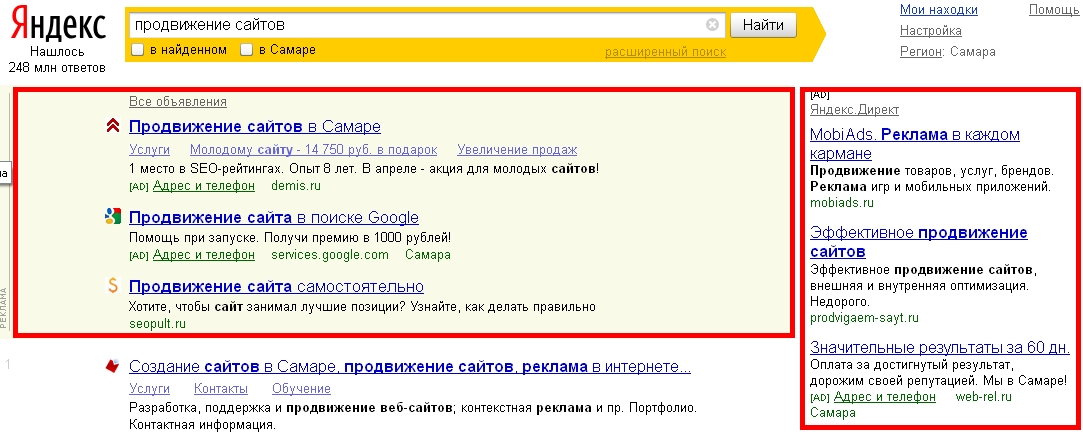
Task: Open ad 'Продвижение сайтов в Самаре'
Action: tap(255, 127)
